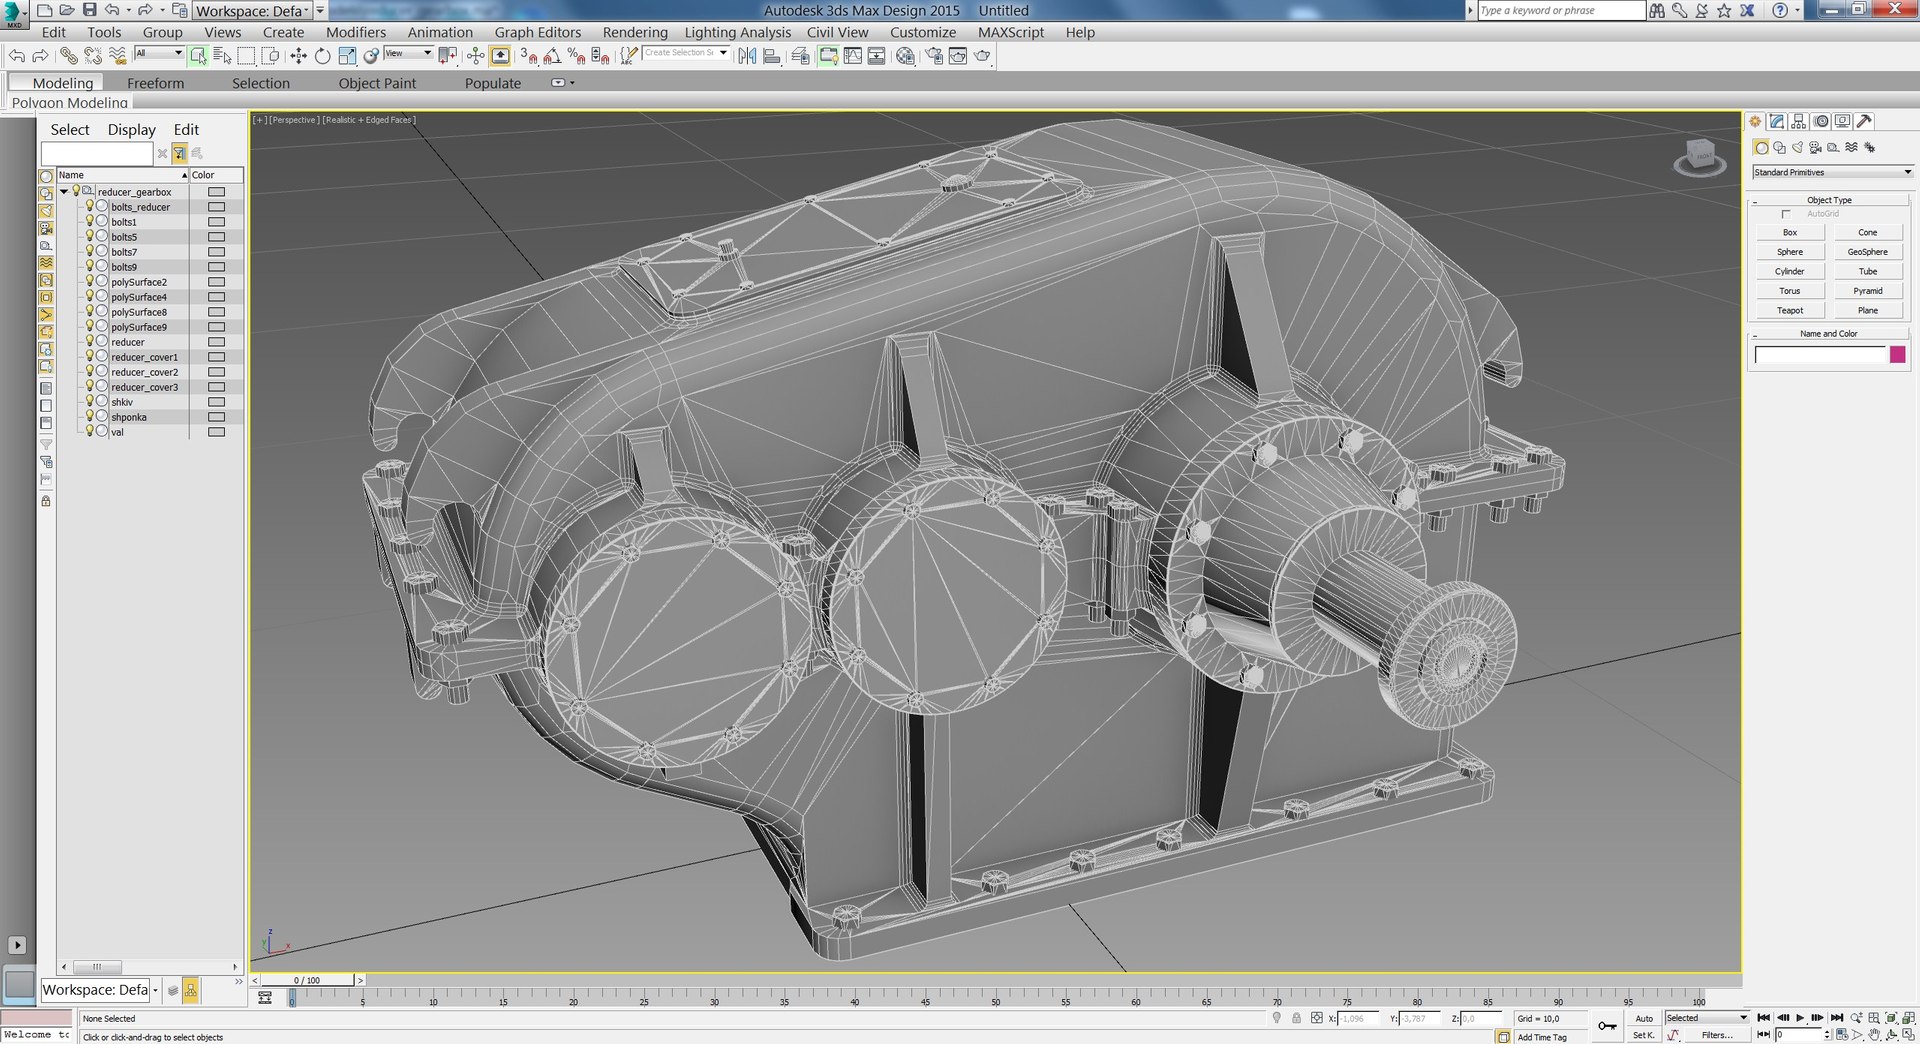
Task: Click the GeoSphere primitive button
Action: pyautogui.click(x=1867, y=252)
